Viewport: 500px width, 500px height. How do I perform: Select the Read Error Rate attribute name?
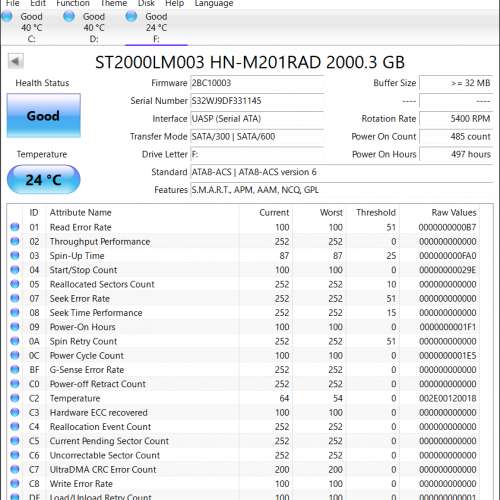(x=81, y=227)
